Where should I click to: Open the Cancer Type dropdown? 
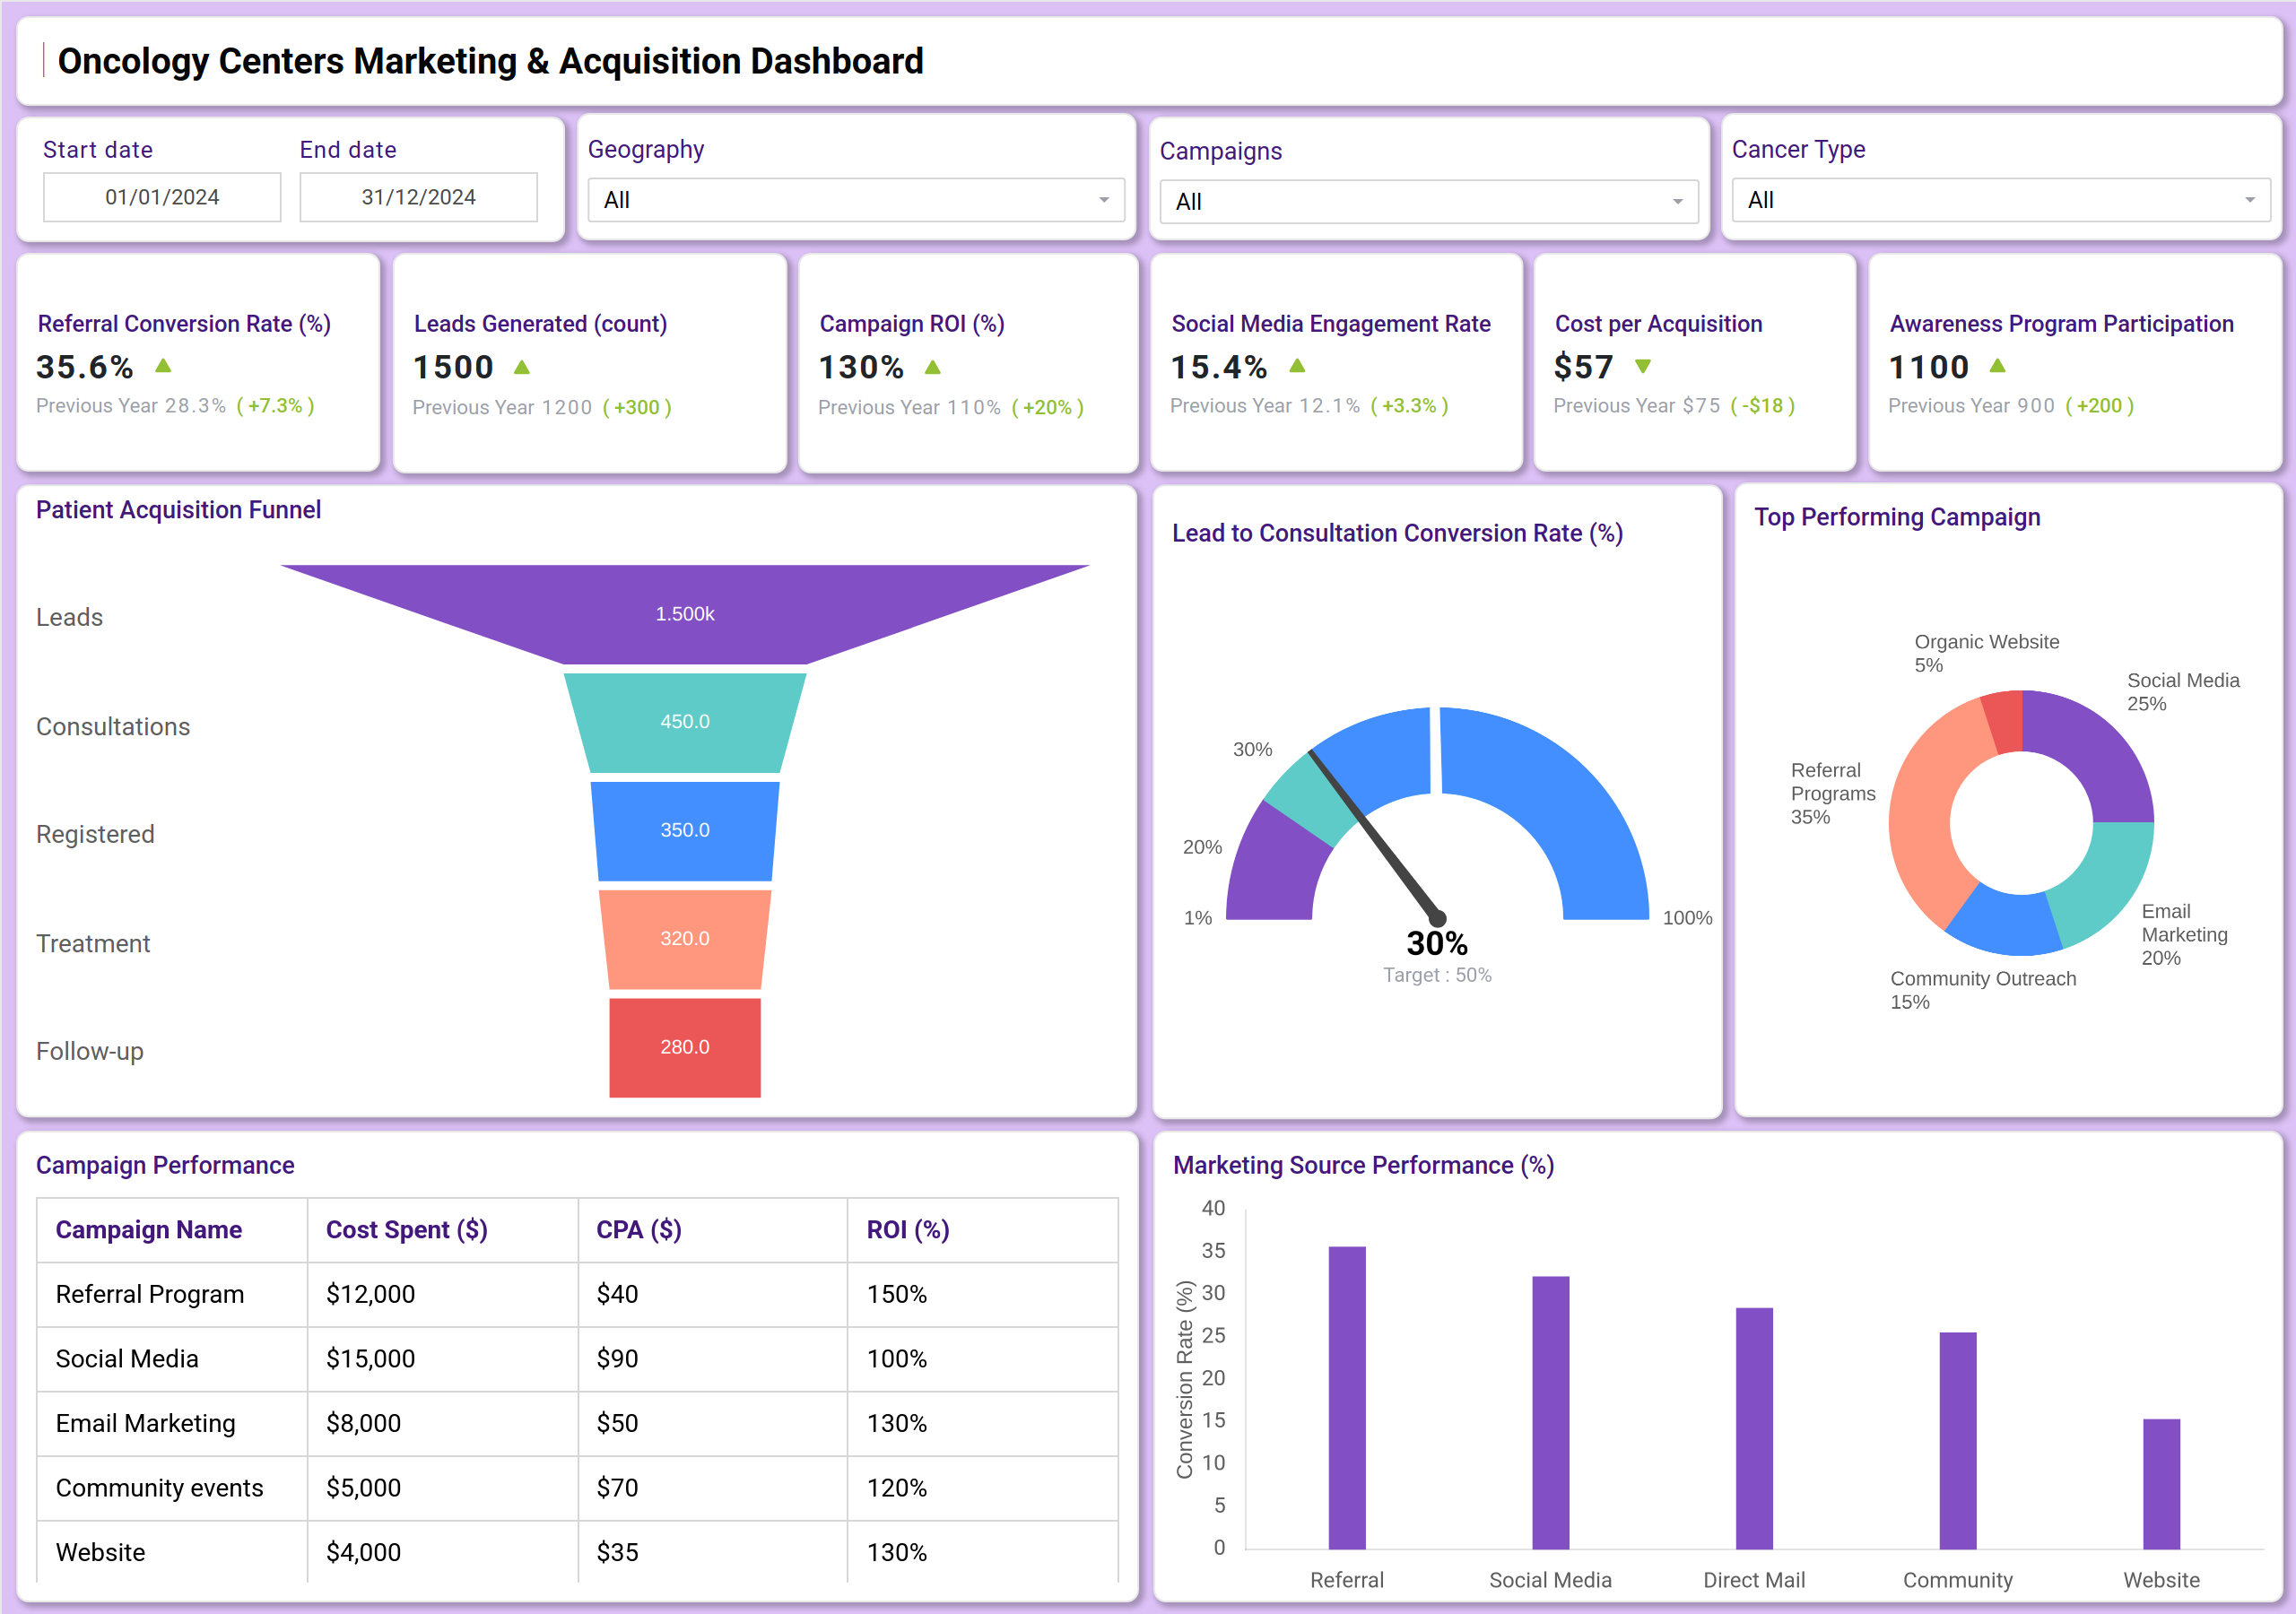pyautogui.click(x=2000, y=200)
